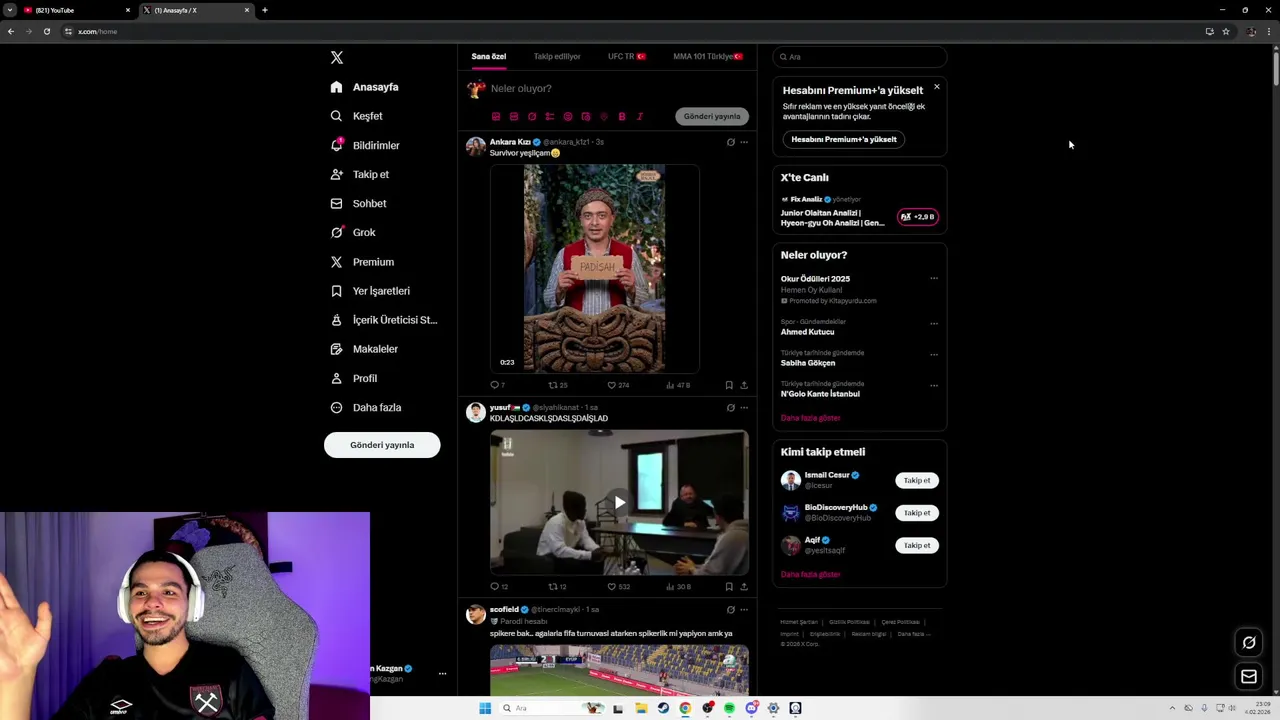Reload the browser page

click(x=47, y=31)
